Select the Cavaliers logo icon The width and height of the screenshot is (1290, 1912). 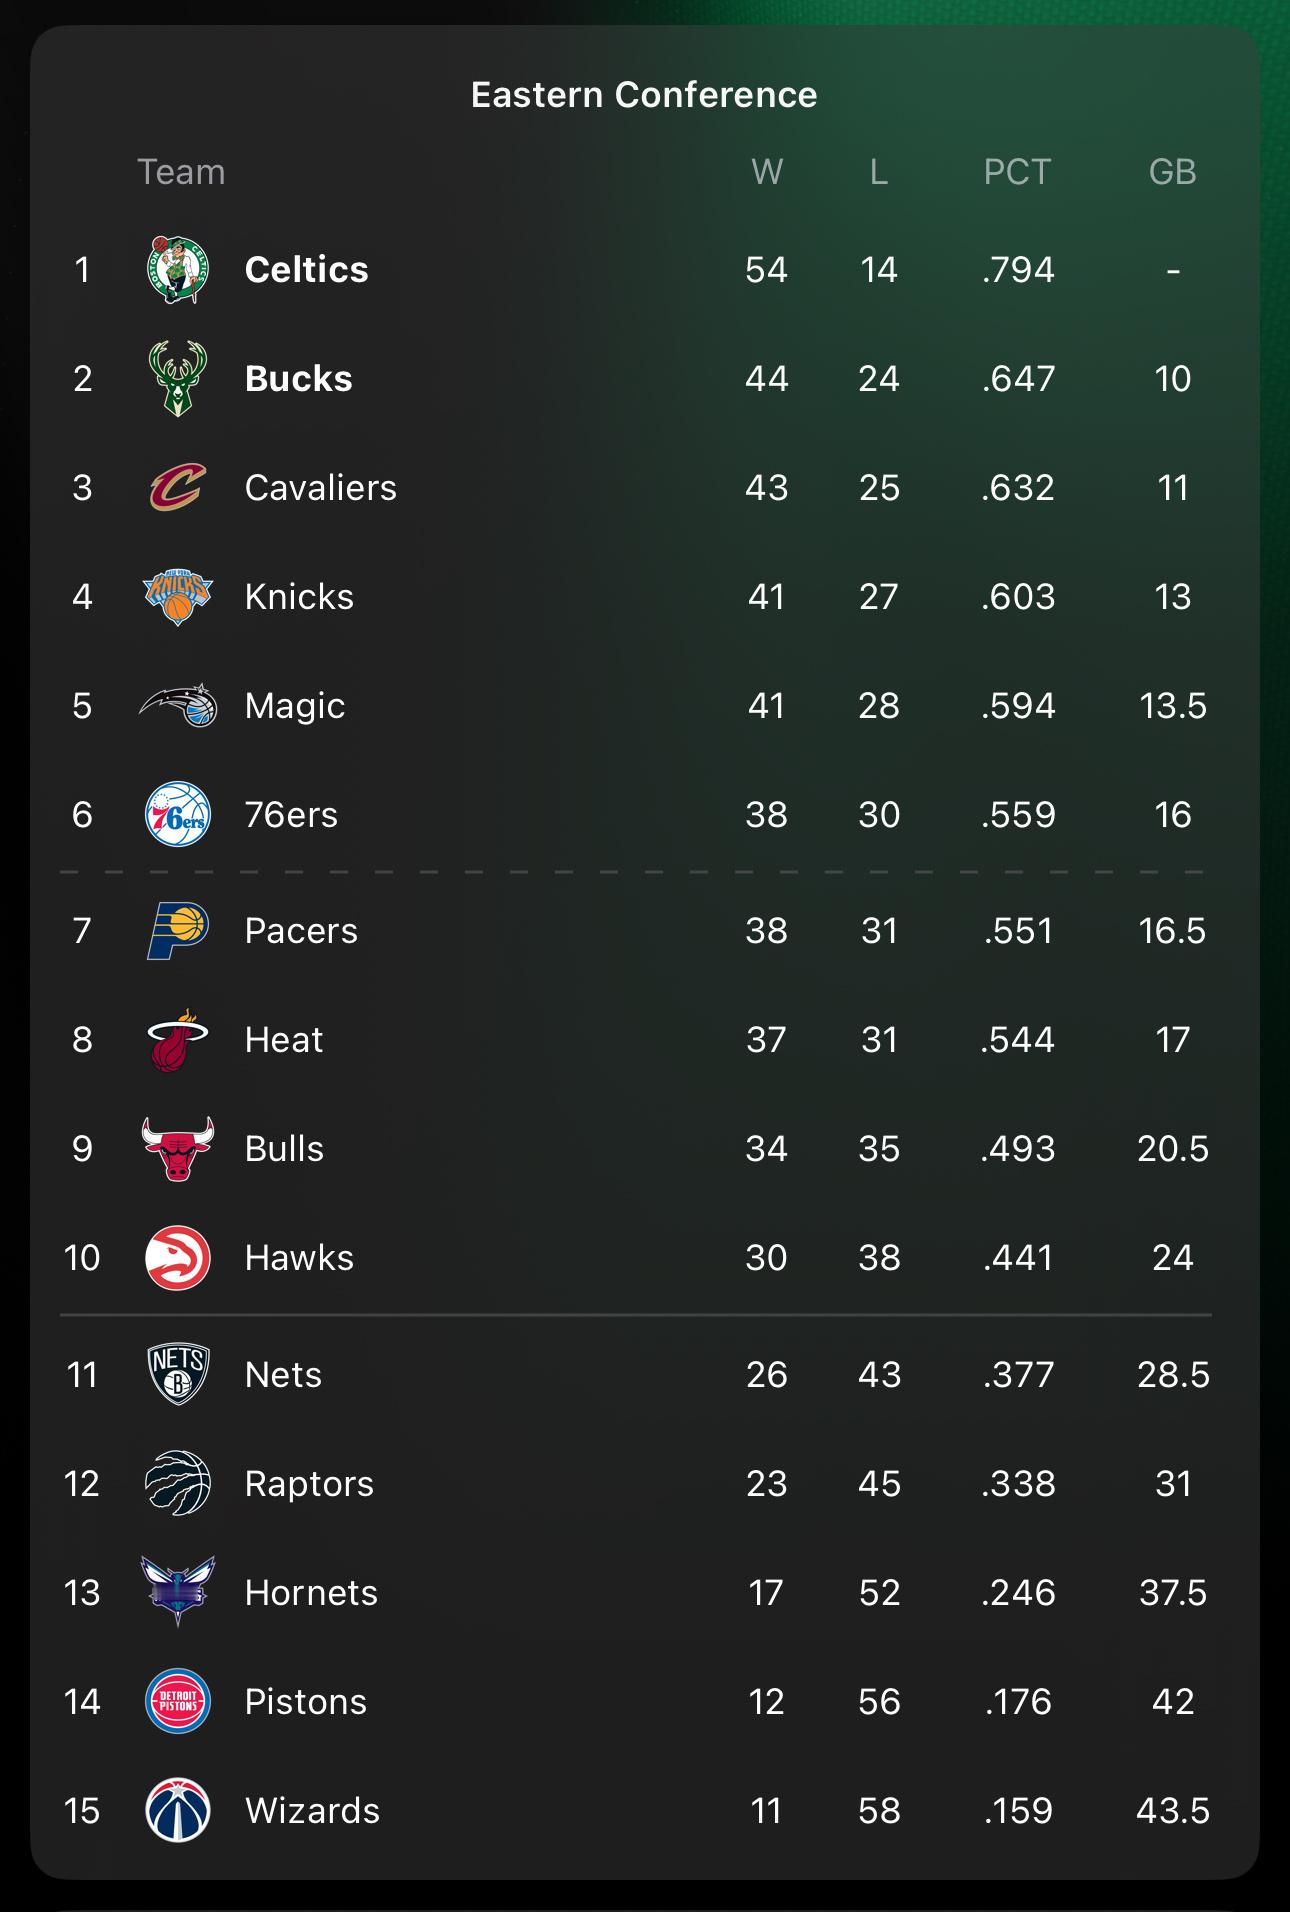178,487
